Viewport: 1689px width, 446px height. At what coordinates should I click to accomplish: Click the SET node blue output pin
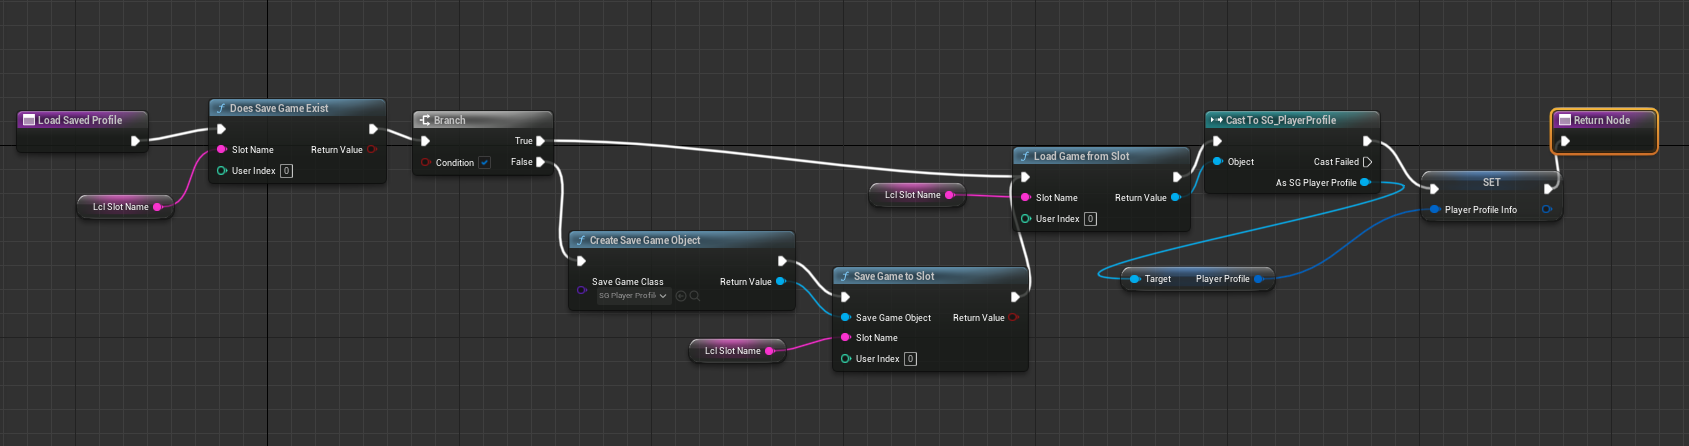[1547, 210]
